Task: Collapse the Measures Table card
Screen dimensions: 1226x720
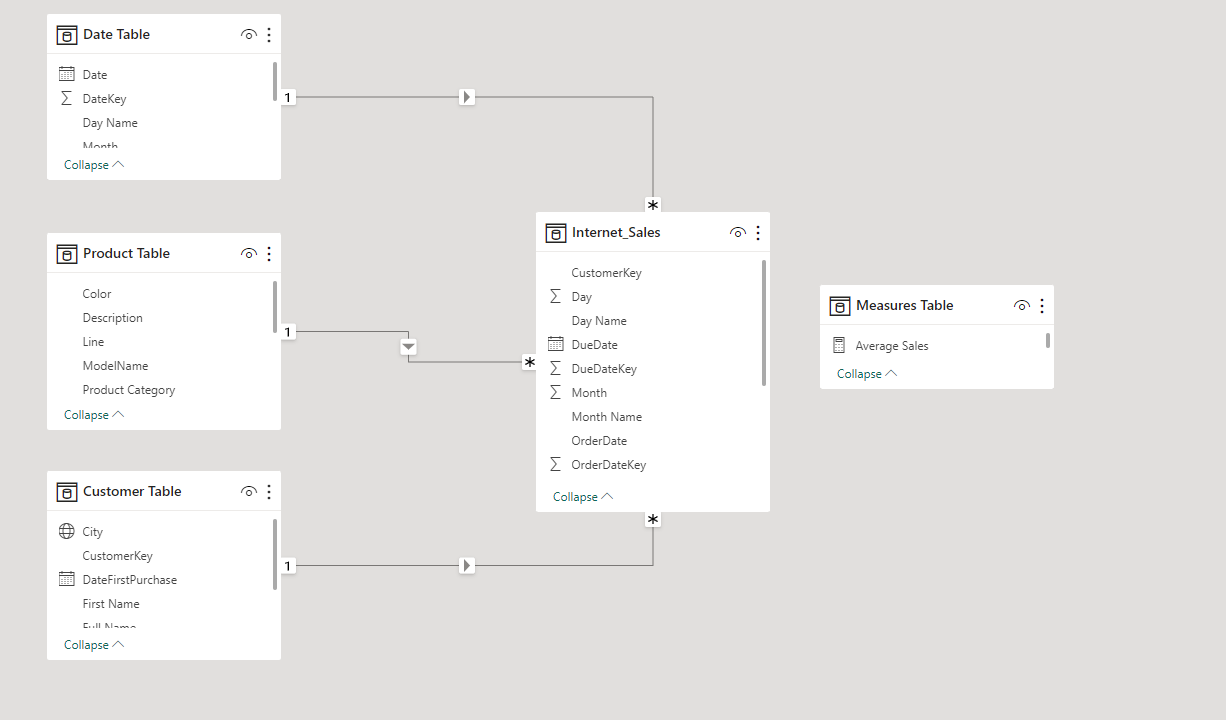Action: 867,374
